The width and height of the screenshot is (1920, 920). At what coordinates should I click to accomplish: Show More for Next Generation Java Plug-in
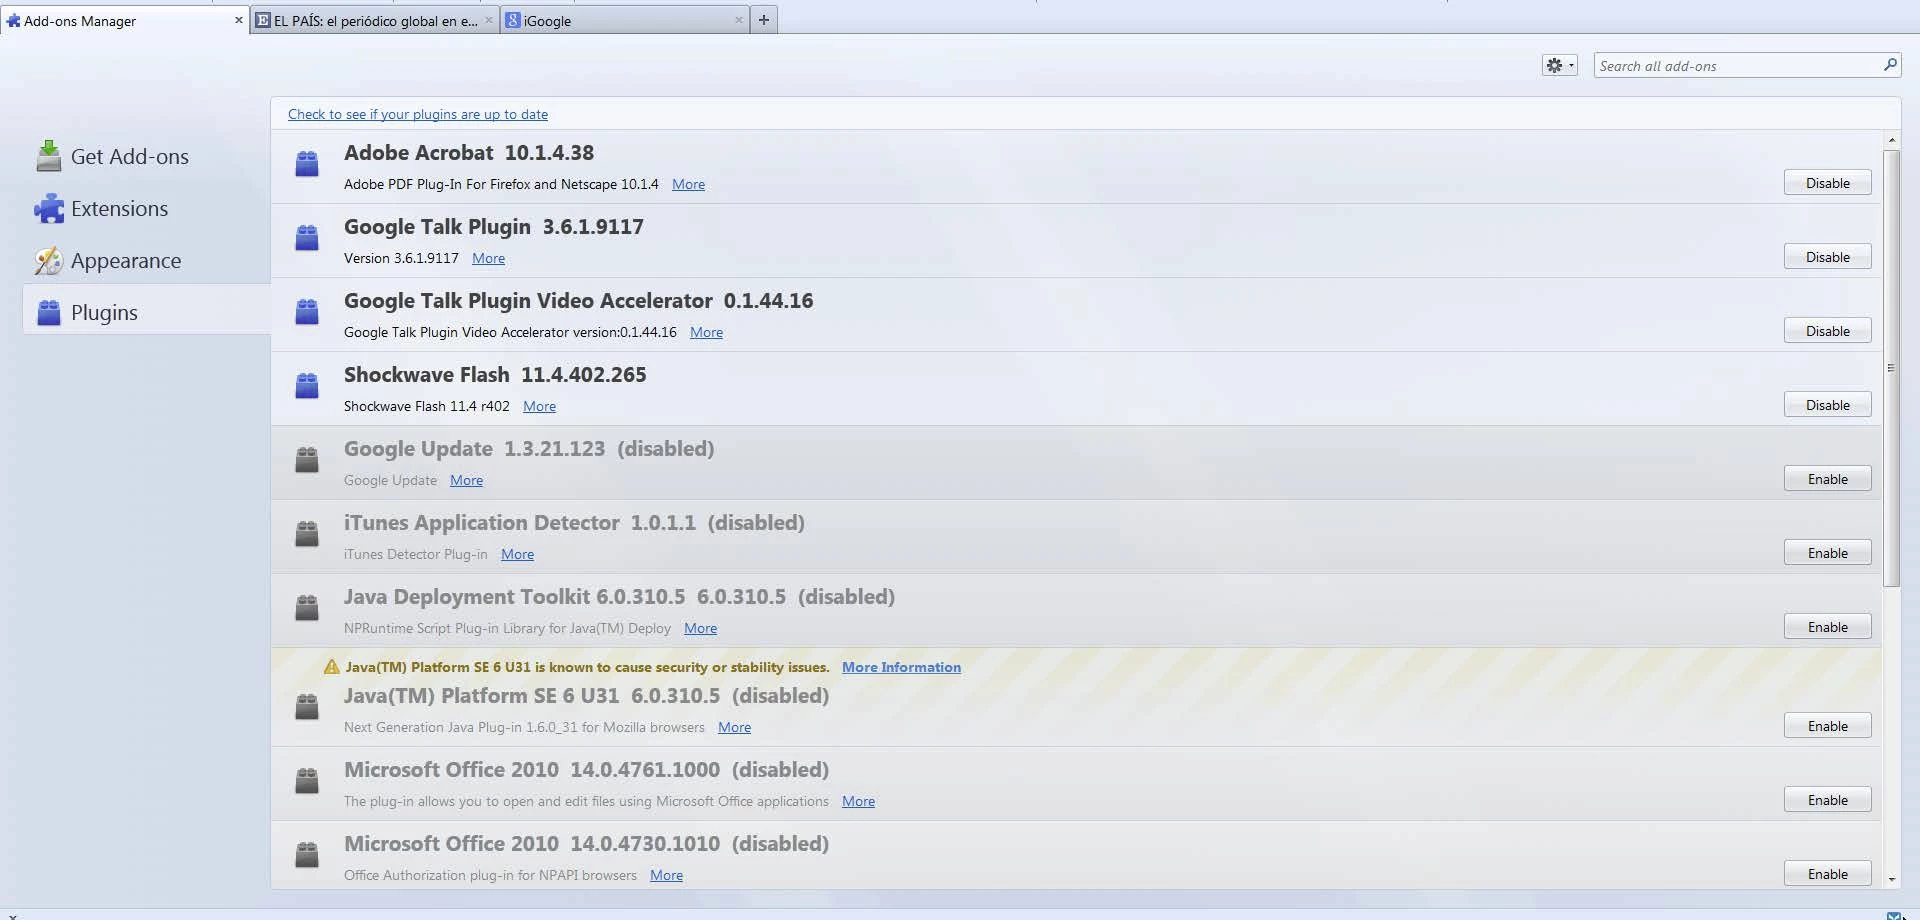pyautogui.click(x=734, y=727)
